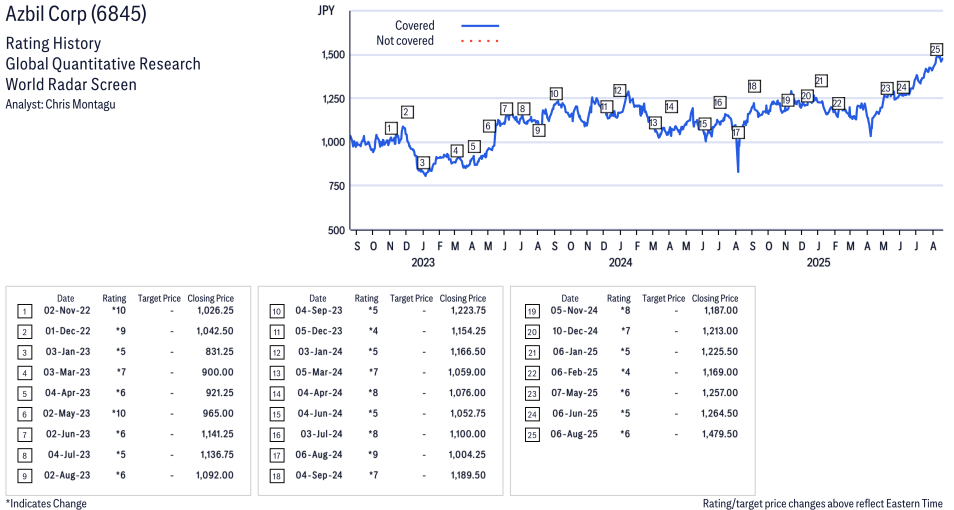This screenshot has width=954, height=510.
Task: Click the 06-Jan-25 date cell
Action: pos(575,352)
